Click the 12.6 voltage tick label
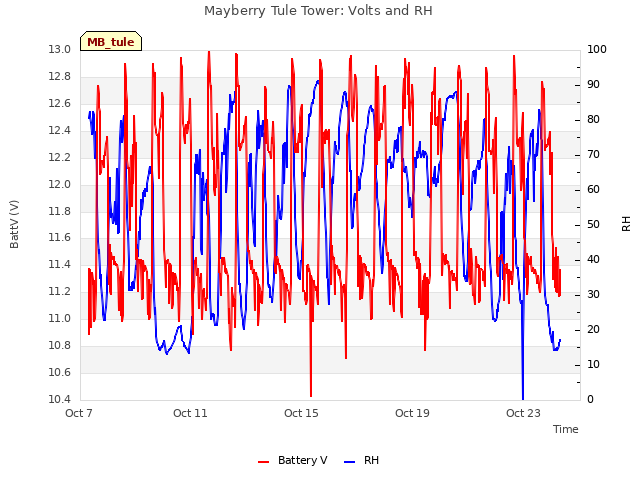640x480 pixels. (x=60, y=103)
